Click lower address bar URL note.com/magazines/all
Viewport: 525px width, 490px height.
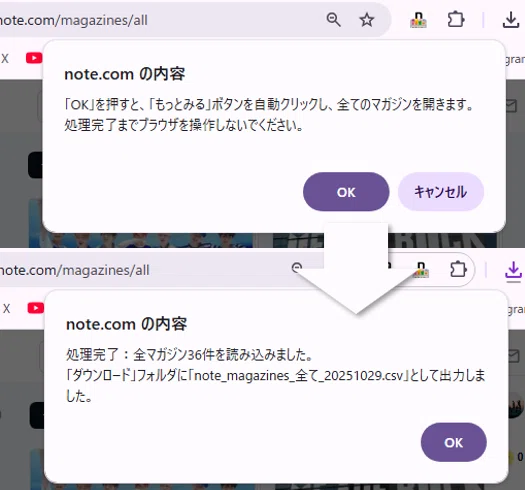click(x=74, y=270)
